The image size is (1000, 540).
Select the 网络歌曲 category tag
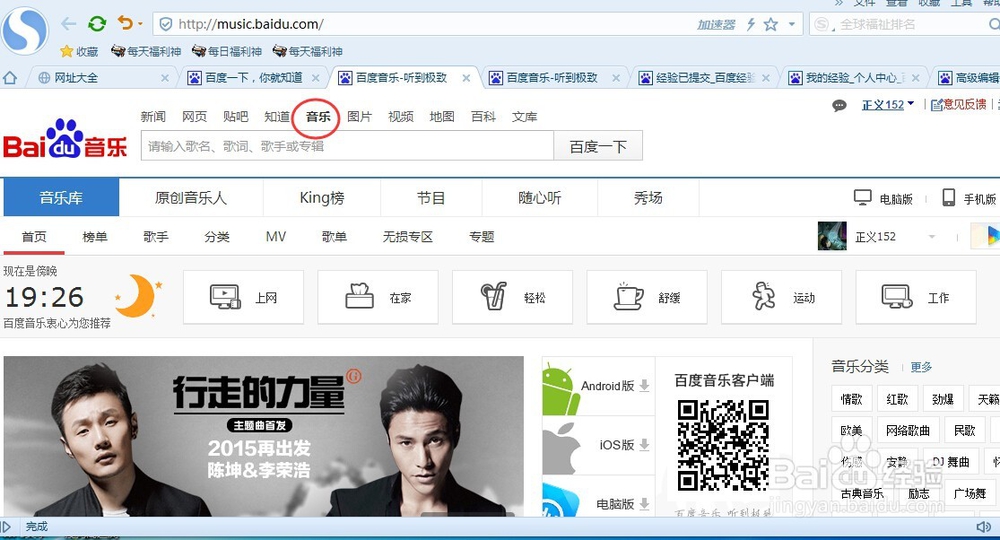pos(908,430)
